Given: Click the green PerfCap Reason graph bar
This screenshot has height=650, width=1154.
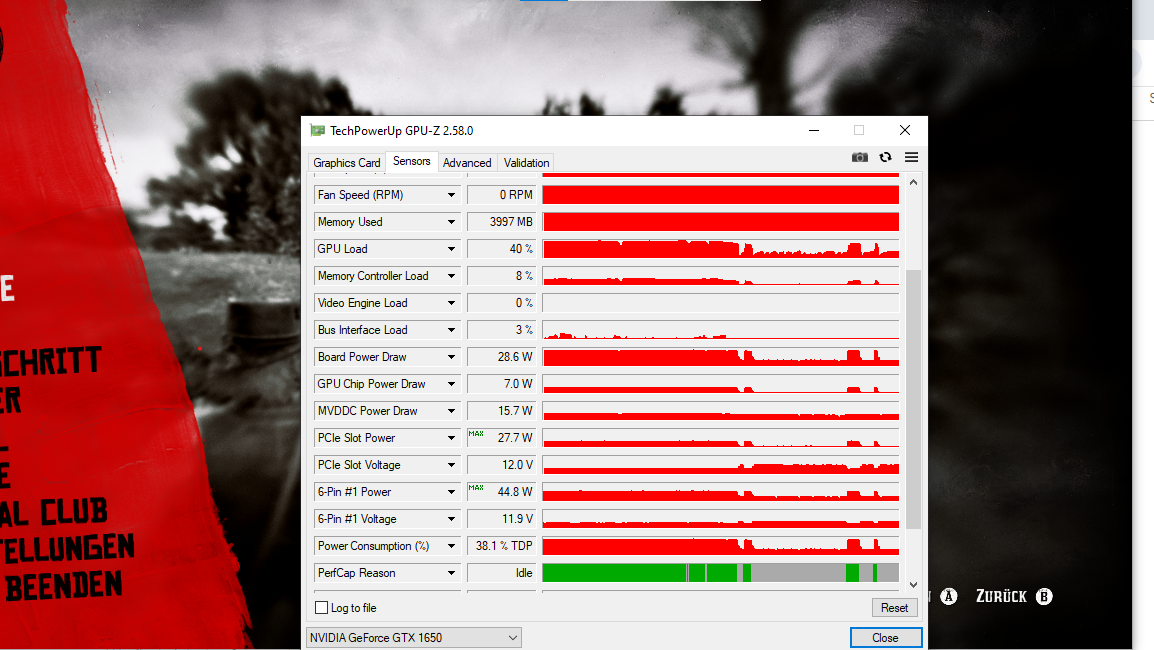Looking at the screenshot, I should click(x=620, y=572).
